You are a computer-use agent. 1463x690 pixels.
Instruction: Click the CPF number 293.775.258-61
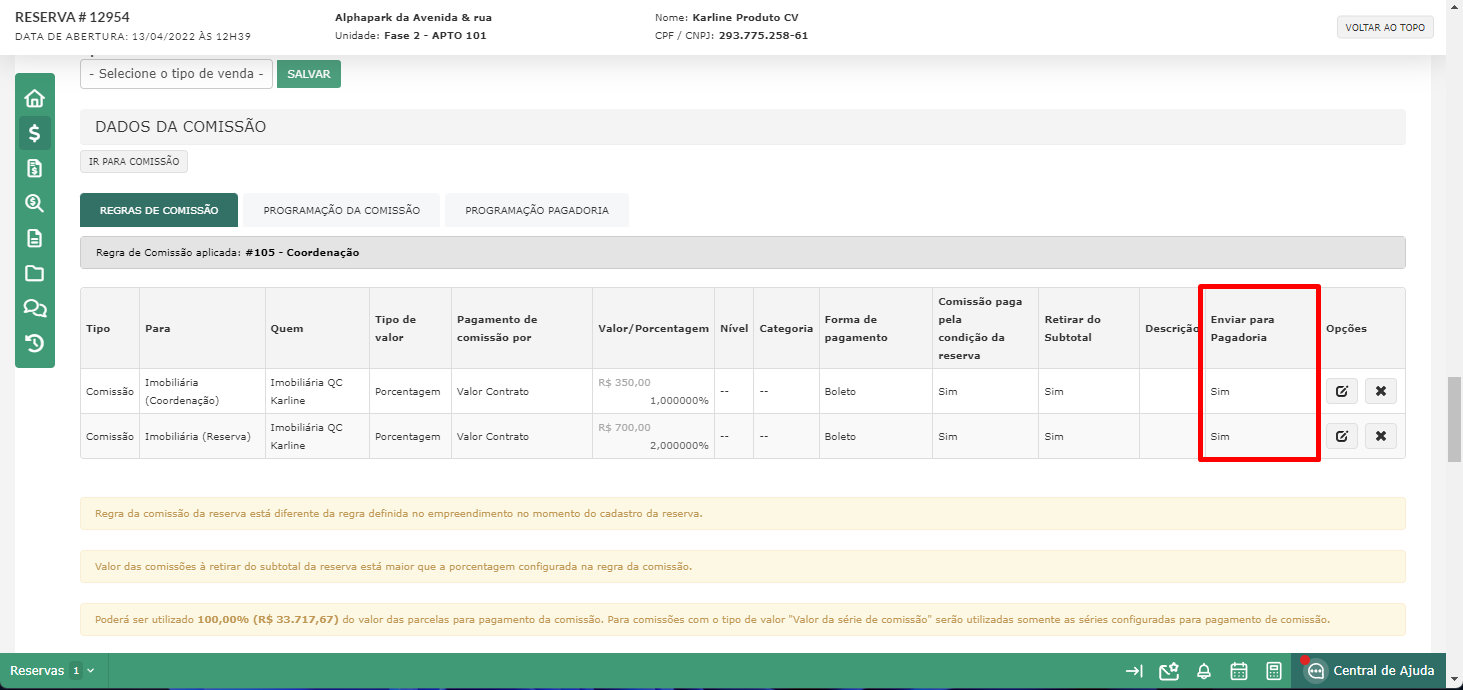pyautogui.click(x=763, y=35)
